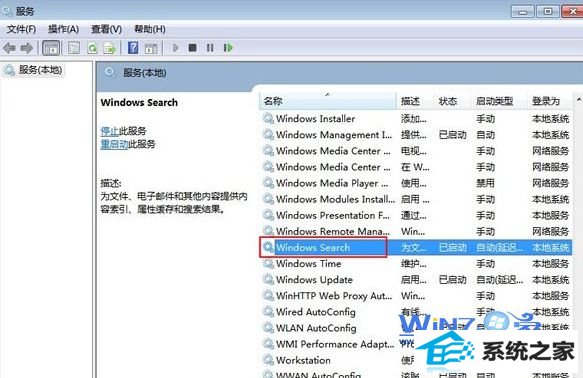583x378 pixels.
Task: Click the gear icon beside WLAN AutoConfig
Action: (268, 328)
